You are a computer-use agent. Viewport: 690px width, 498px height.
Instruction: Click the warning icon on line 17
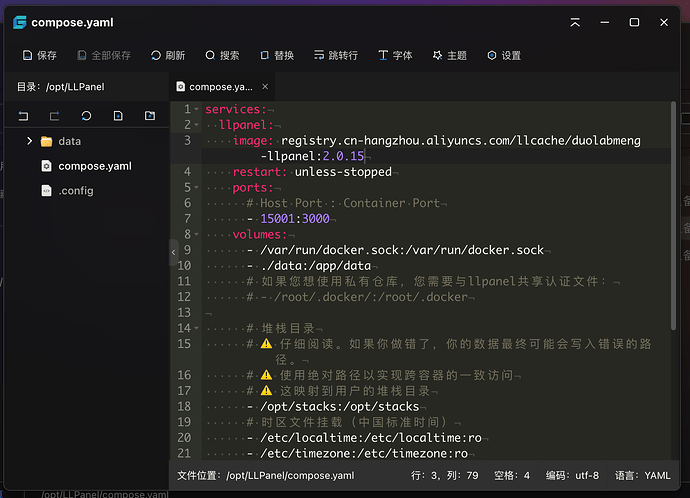tap(266, 391)
